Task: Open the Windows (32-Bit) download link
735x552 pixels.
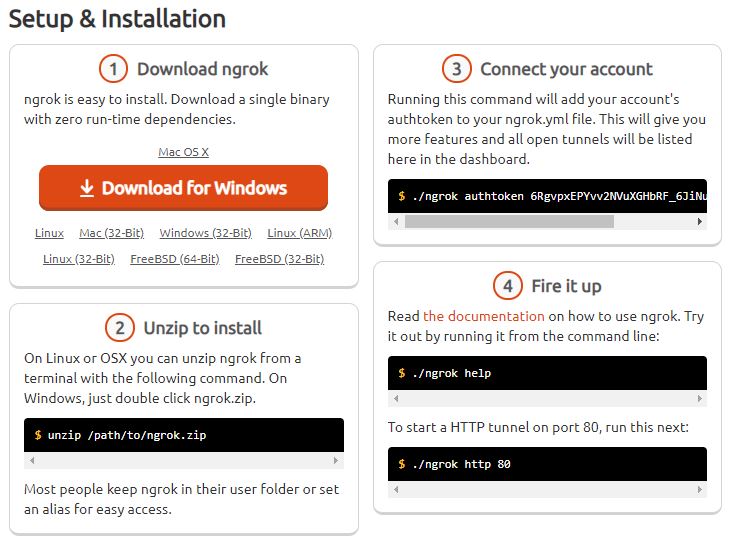Action: point(205,233)
